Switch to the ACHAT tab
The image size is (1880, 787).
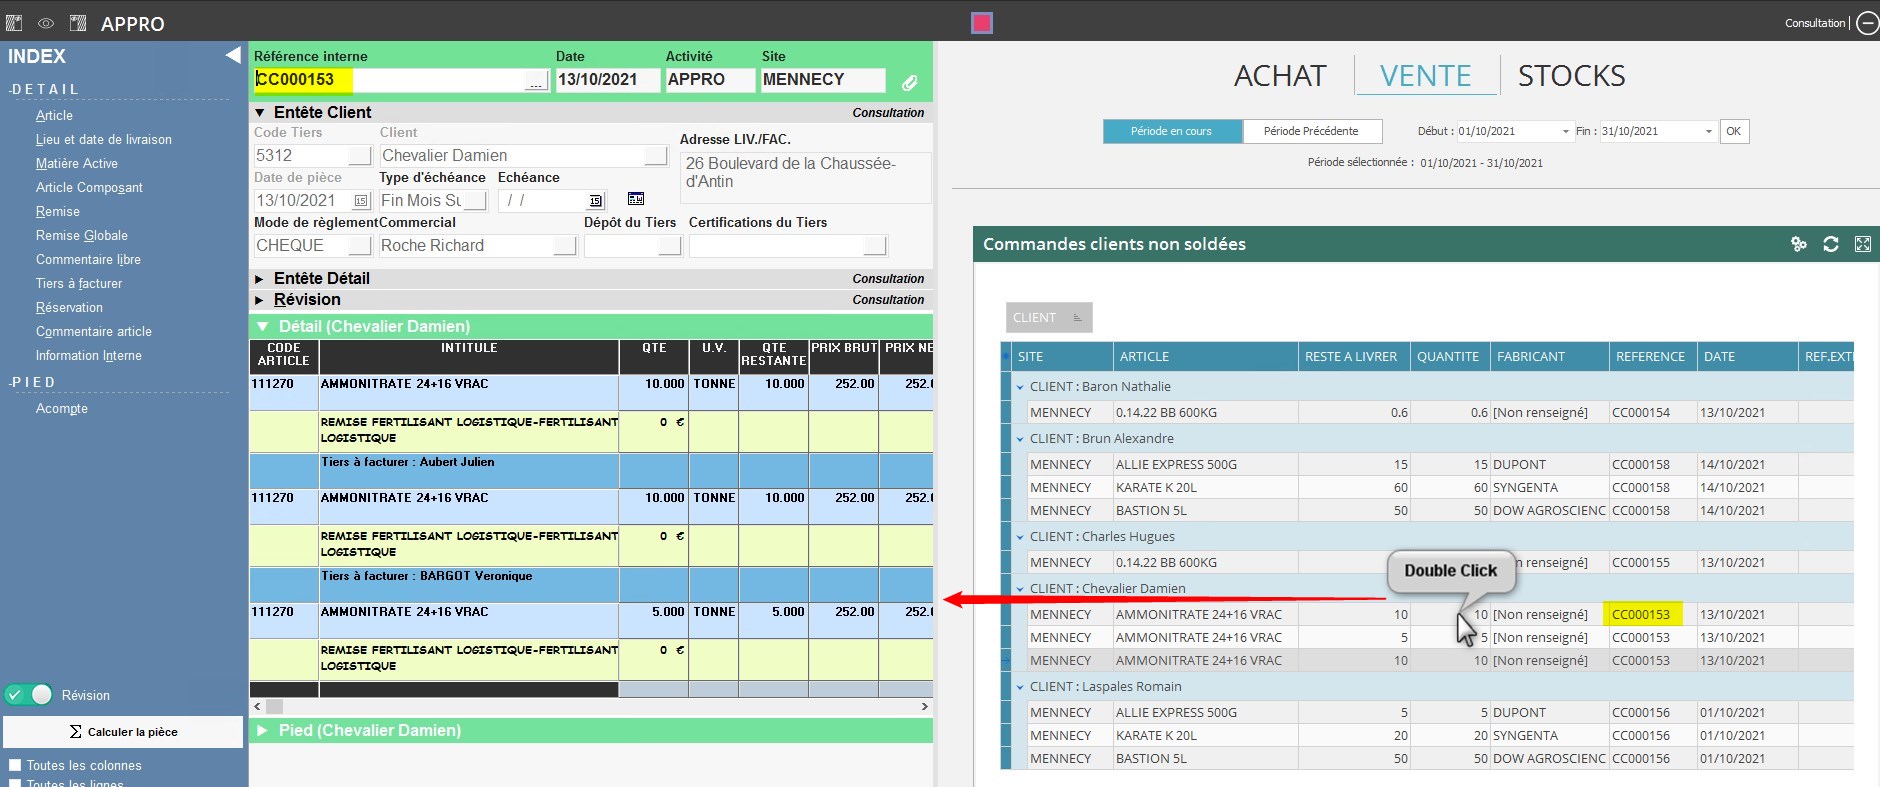[x=1279, y=76]
